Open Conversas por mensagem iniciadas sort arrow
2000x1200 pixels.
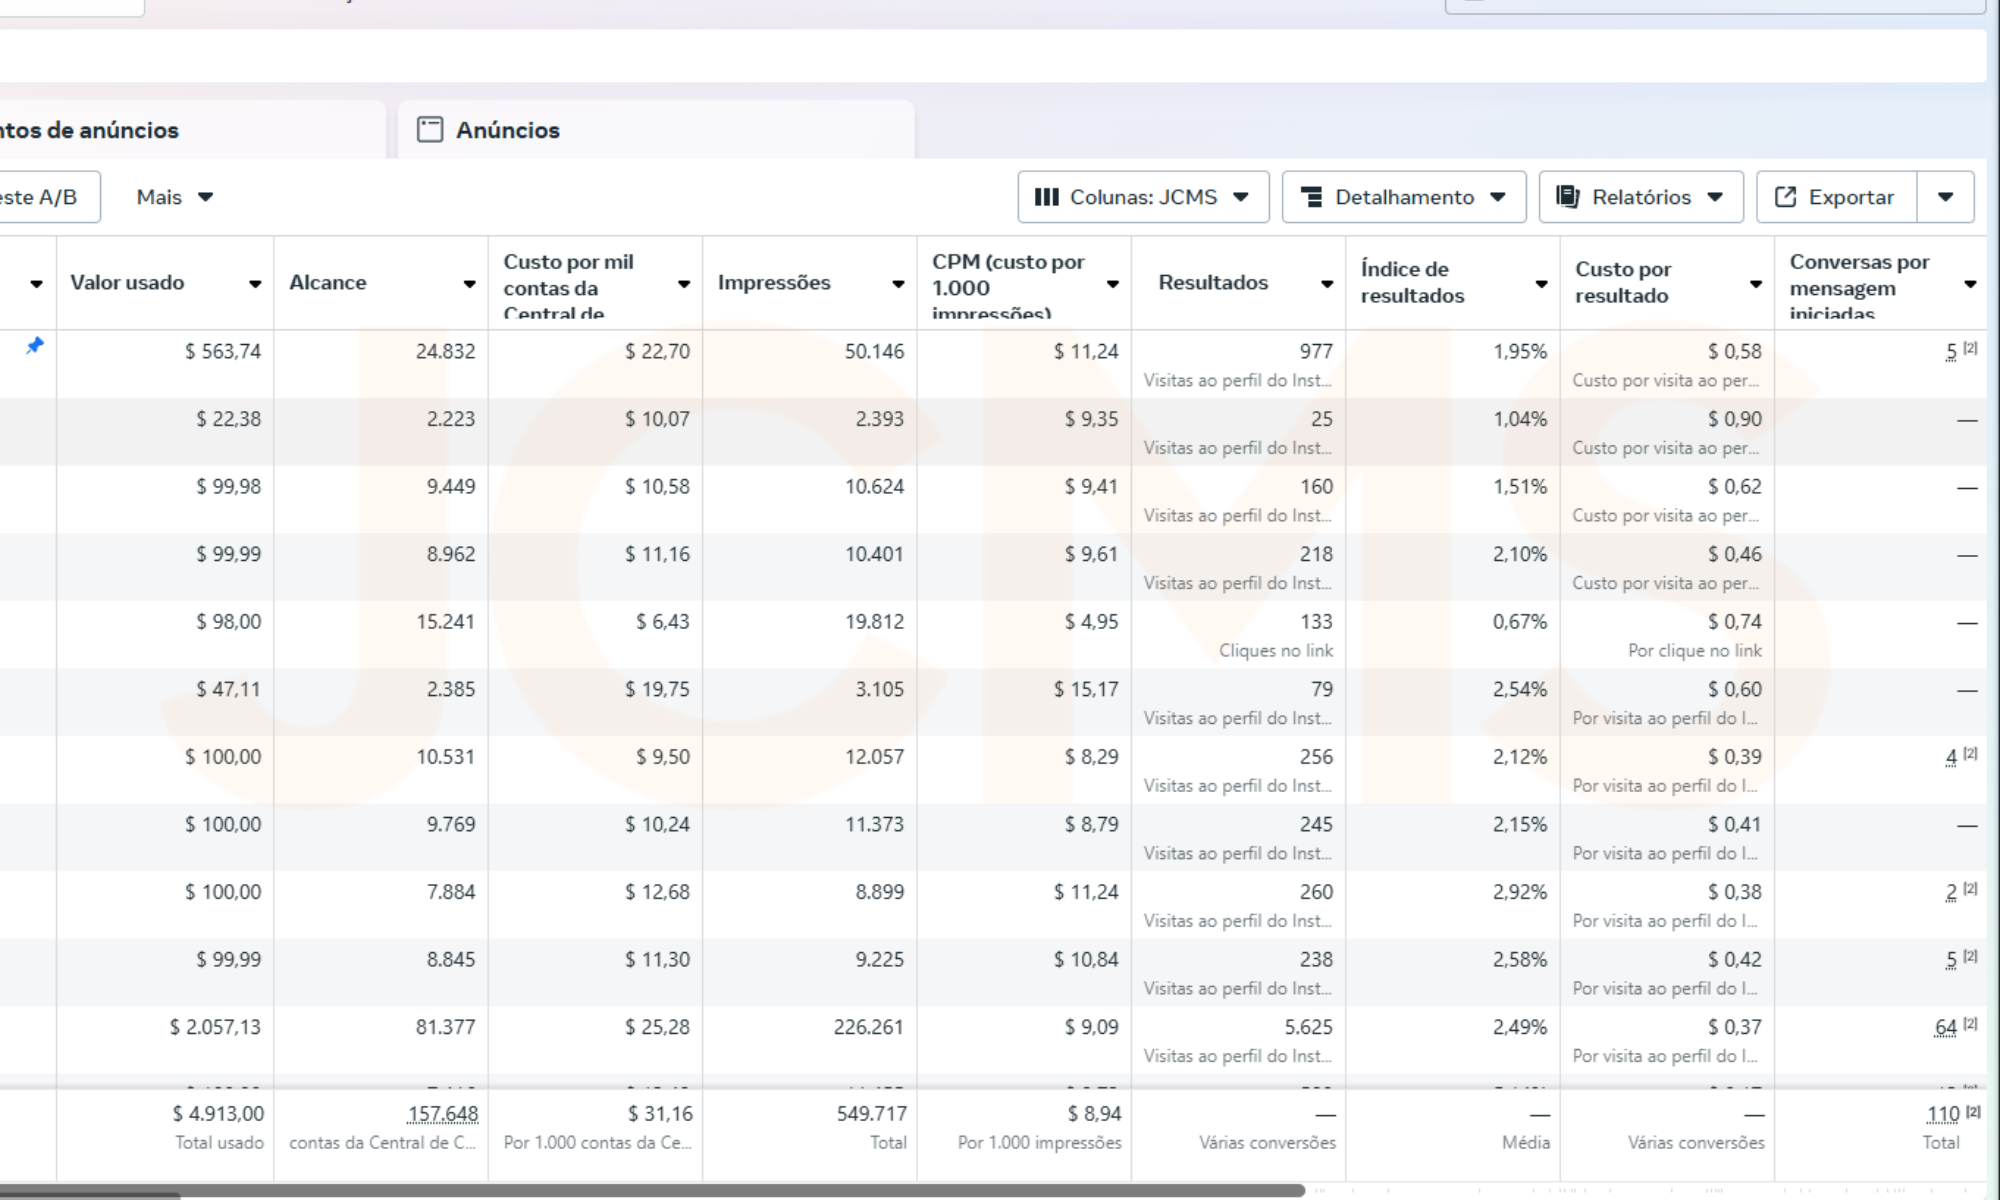[1970, 284]
